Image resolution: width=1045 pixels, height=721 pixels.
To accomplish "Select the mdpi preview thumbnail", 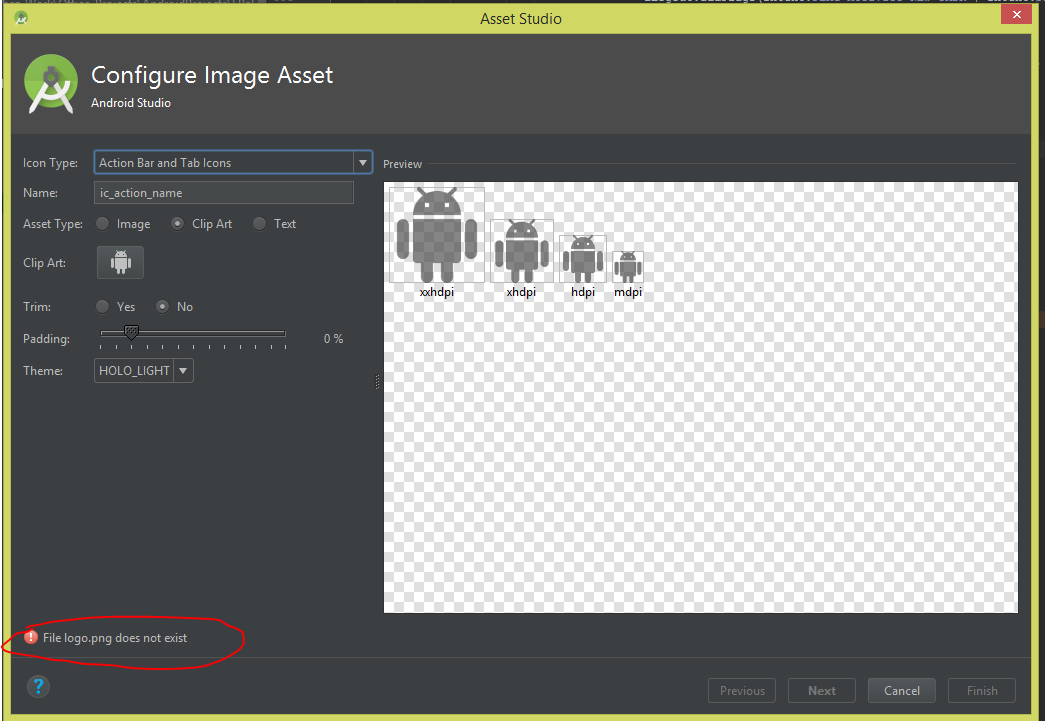I will pyautogui.click(x=627, y=265).
